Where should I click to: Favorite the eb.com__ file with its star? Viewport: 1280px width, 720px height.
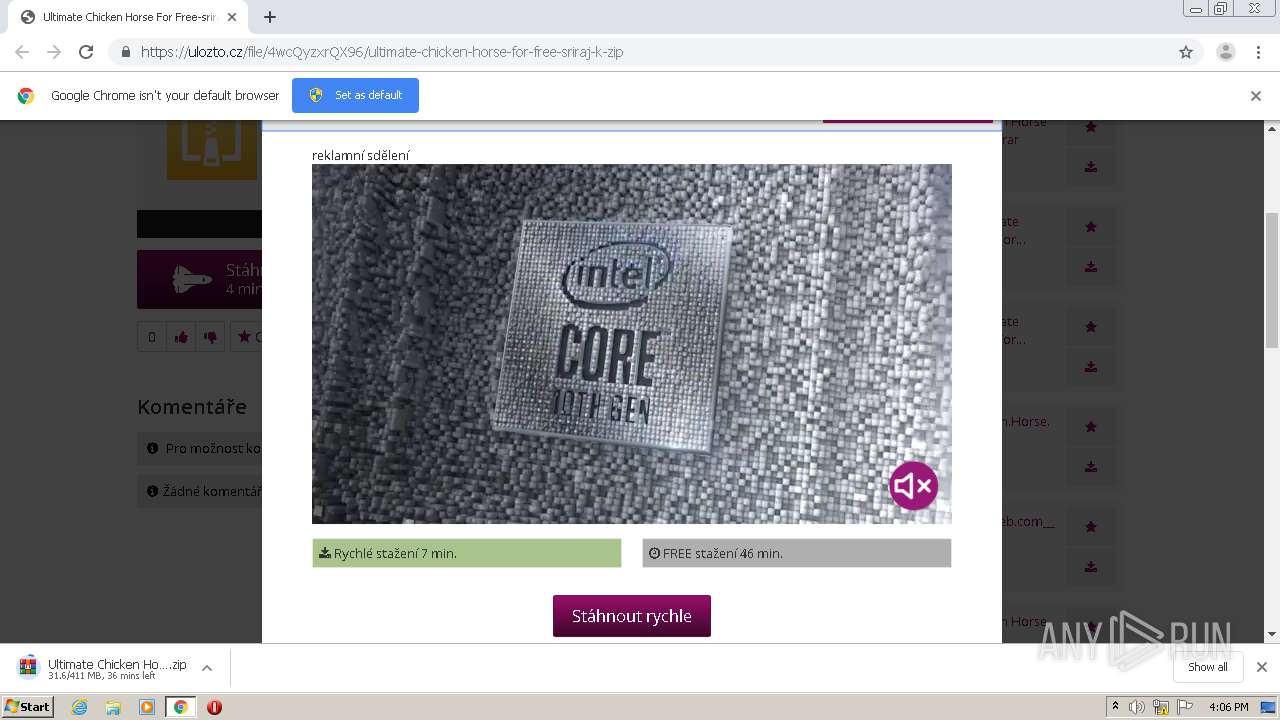1091,527
